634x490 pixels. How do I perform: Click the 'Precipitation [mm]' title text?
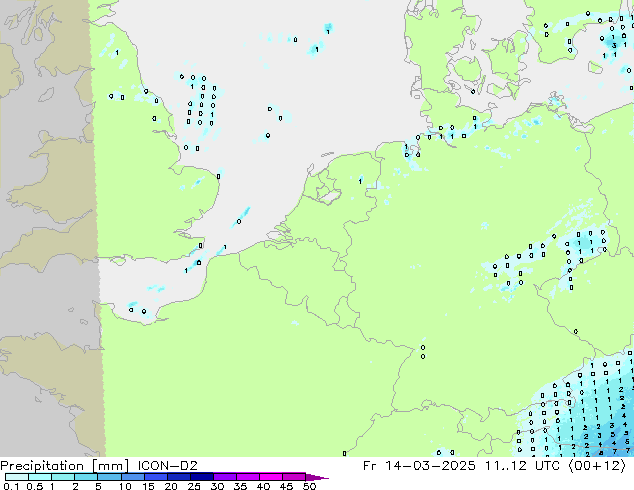65,466
